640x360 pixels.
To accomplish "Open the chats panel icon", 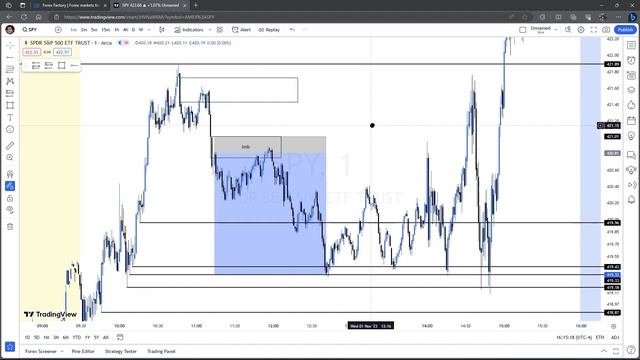I will point(631,155).
